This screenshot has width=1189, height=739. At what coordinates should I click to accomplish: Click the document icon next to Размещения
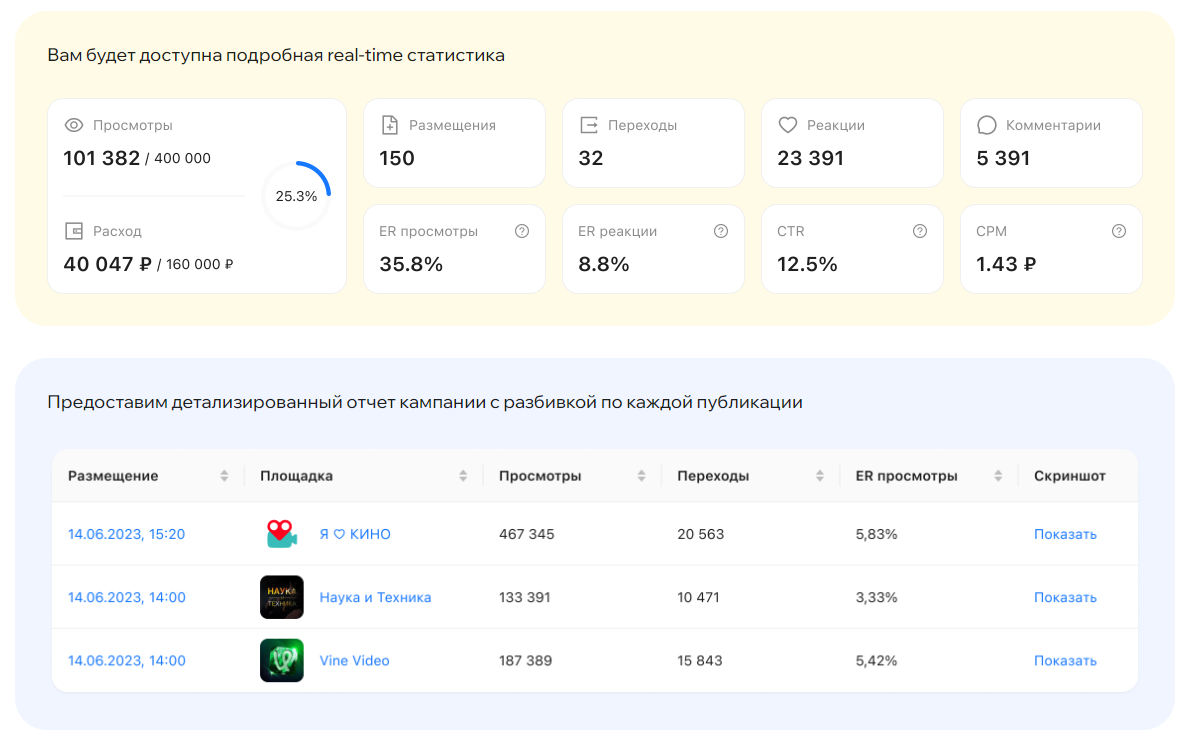390,125
